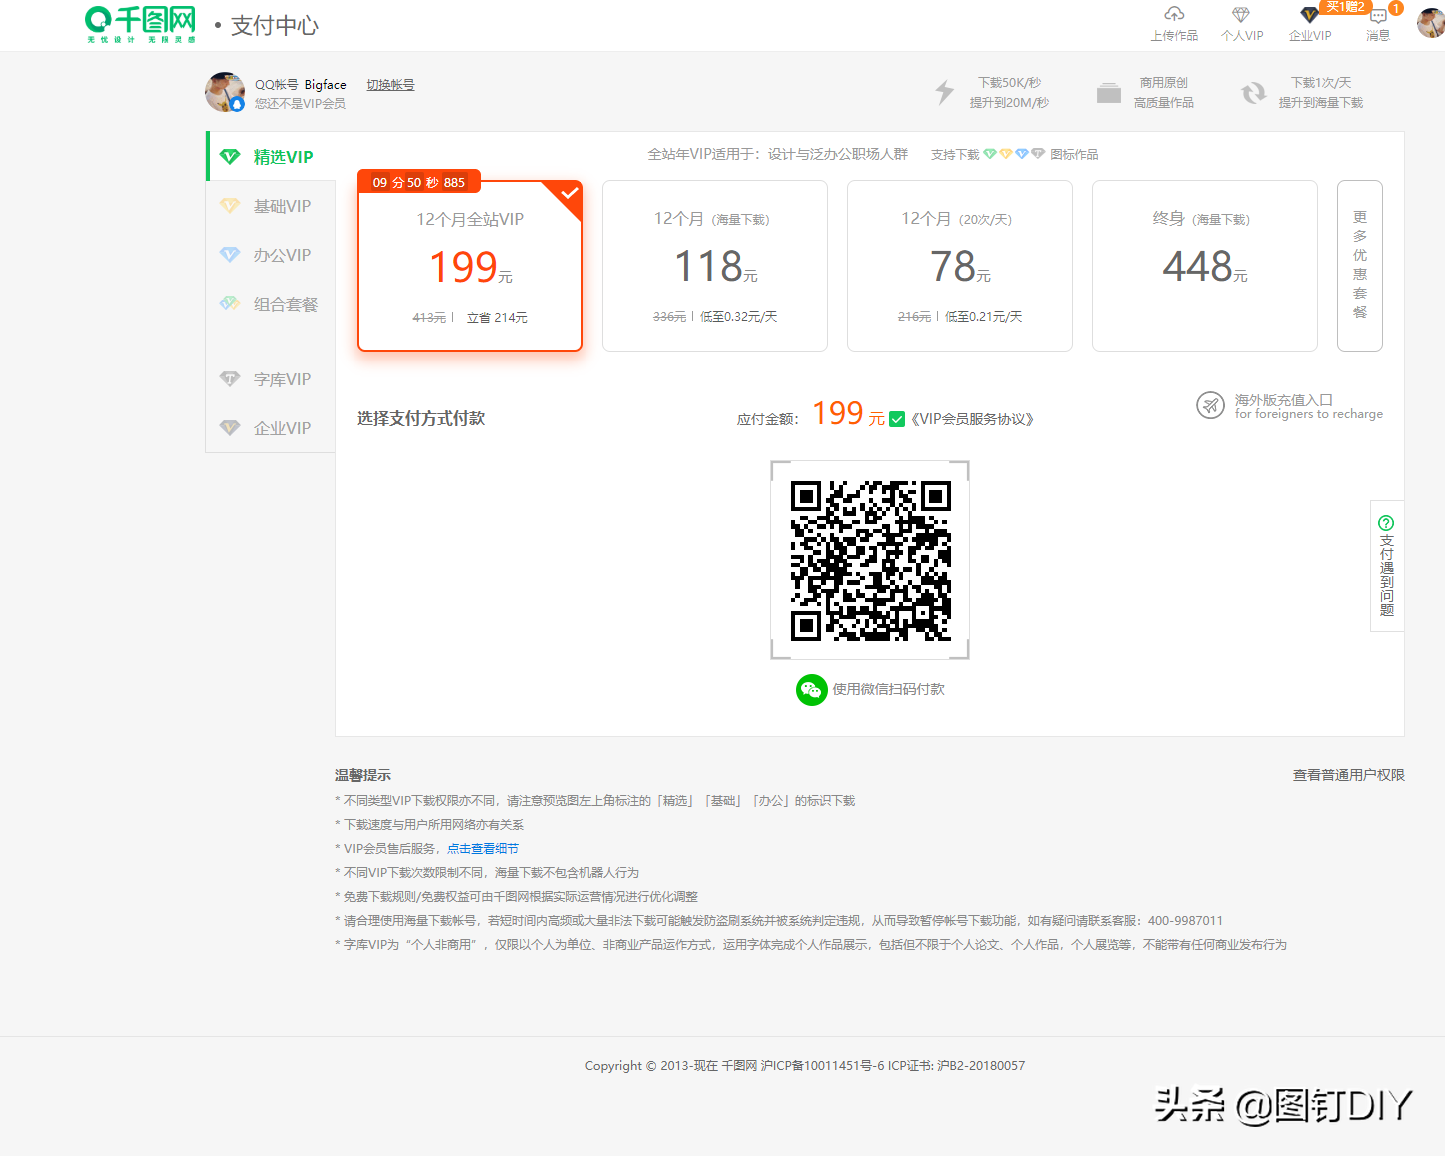
Task: Select the 199元 12个月全站VIP plan
Action: pyautogui.click(x=470, y=266)
